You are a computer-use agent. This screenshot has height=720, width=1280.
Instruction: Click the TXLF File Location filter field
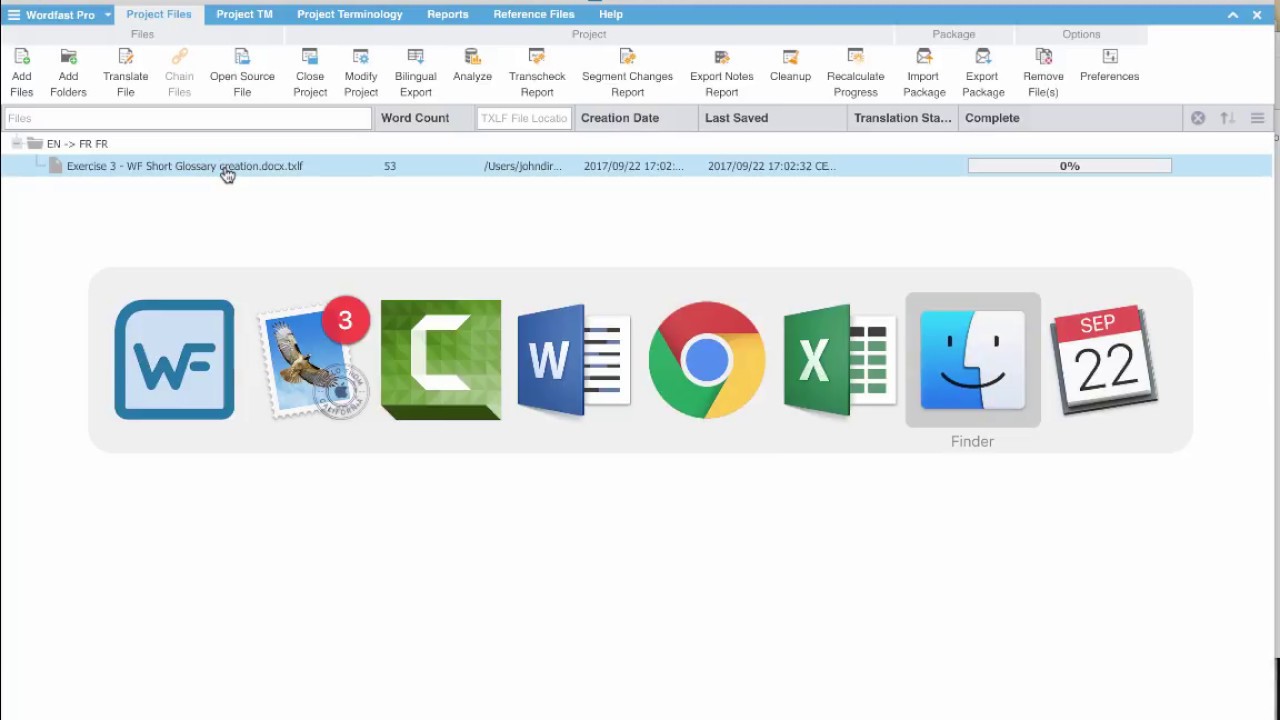(524, 118)
